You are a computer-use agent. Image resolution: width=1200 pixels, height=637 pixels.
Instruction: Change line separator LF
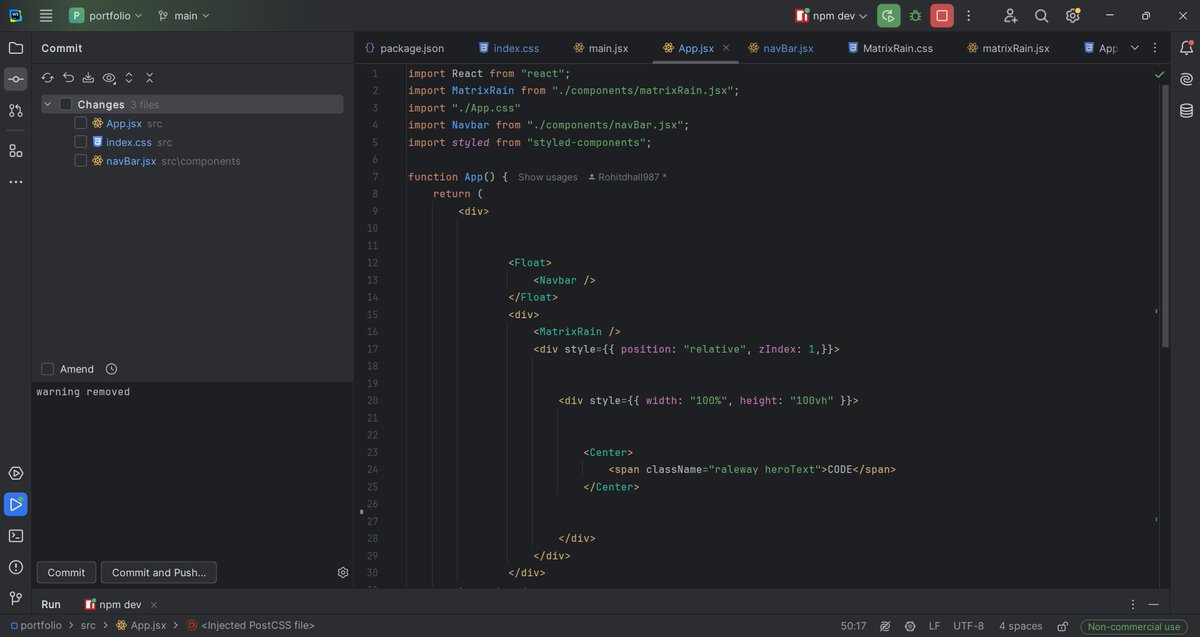[934, 626]
